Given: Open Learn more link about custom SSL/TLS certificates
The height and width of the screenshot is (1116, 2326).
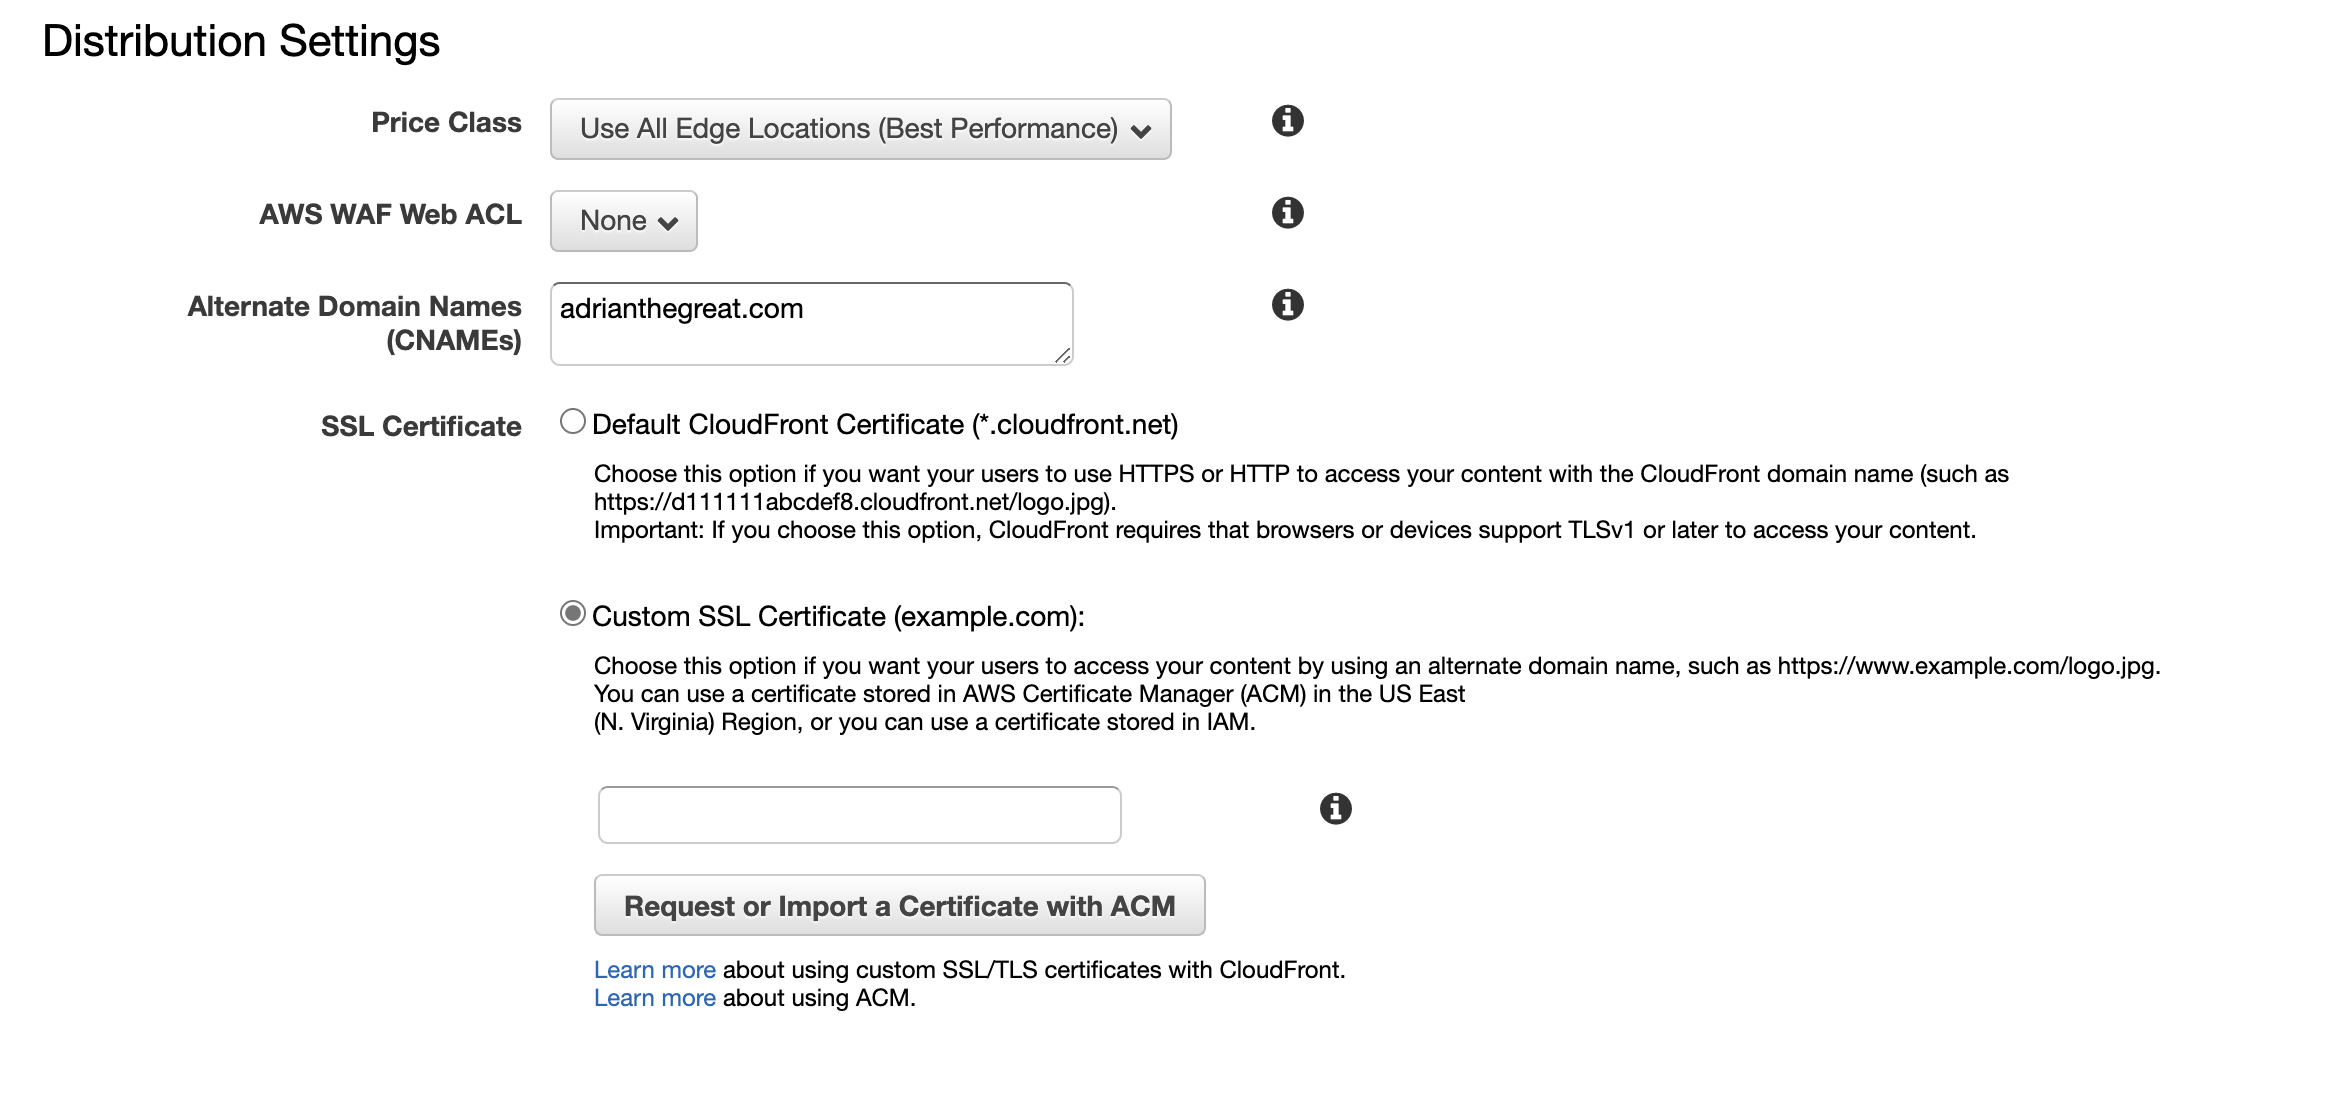Looking at the screenshot, I should 655,970.
